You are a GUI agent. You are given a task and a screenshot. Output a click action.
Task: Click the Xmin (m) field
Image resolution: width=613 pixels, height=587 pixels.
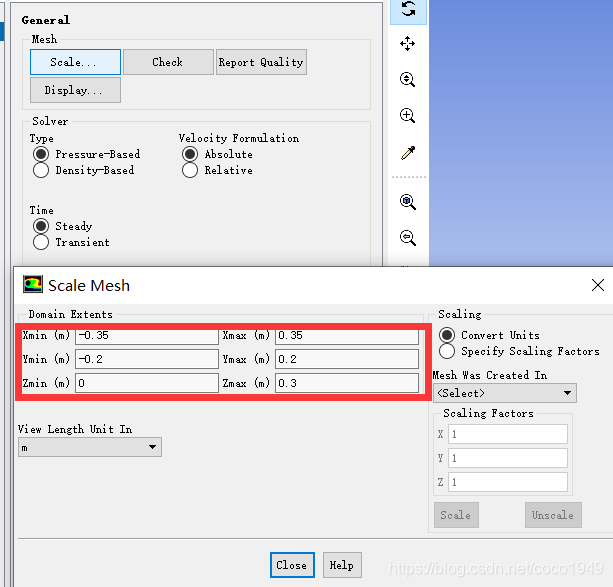click(147, 336)
